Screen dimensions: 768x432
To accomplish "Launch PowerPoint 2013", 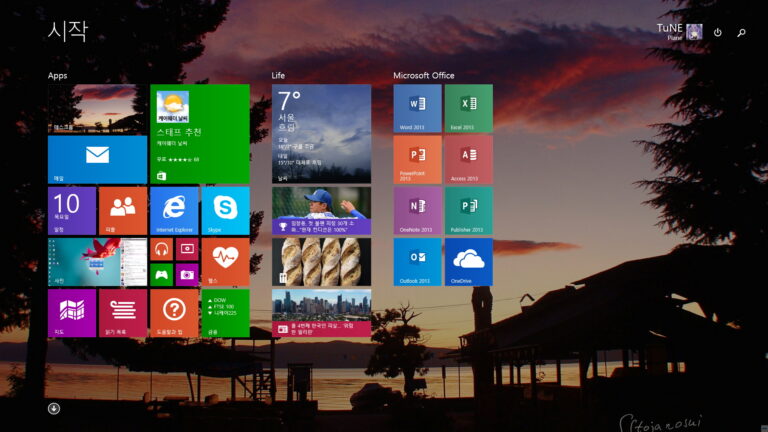I will click(x=417, y=160).
